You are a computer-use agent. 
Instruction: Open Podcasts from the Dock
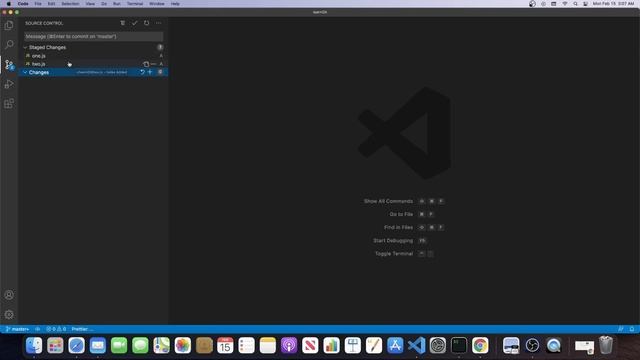pyautogui.click(x=289, y=345)
